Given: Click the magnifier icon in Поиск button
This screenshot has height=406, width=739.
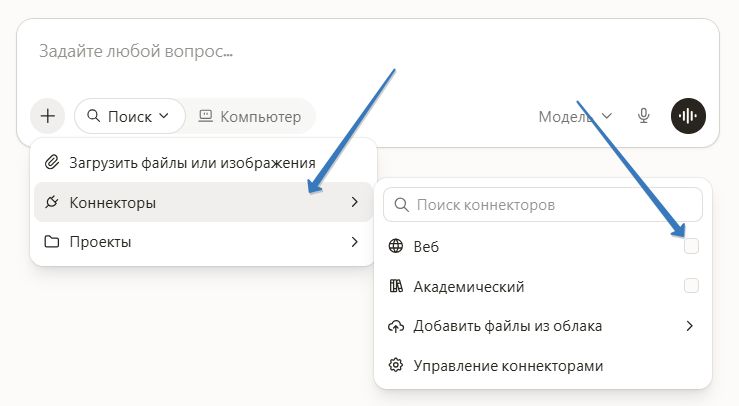Looking at the screenshot, I should point(94,116).
